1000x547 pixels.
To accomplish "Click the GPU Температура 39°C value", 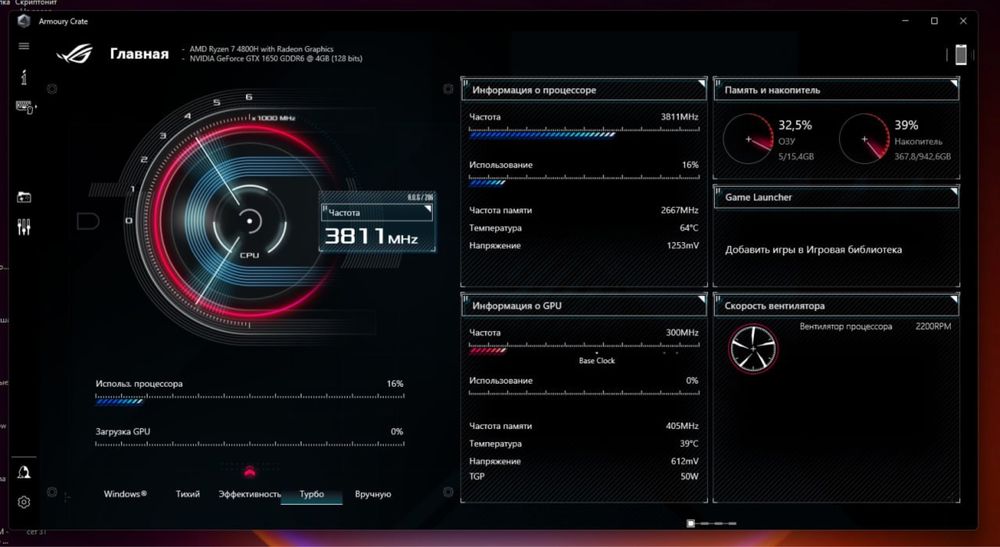I will tap(689, 444).
